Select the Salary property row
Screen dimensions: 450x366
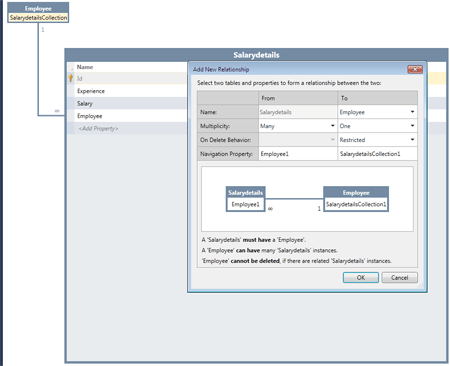pos(127,103)
